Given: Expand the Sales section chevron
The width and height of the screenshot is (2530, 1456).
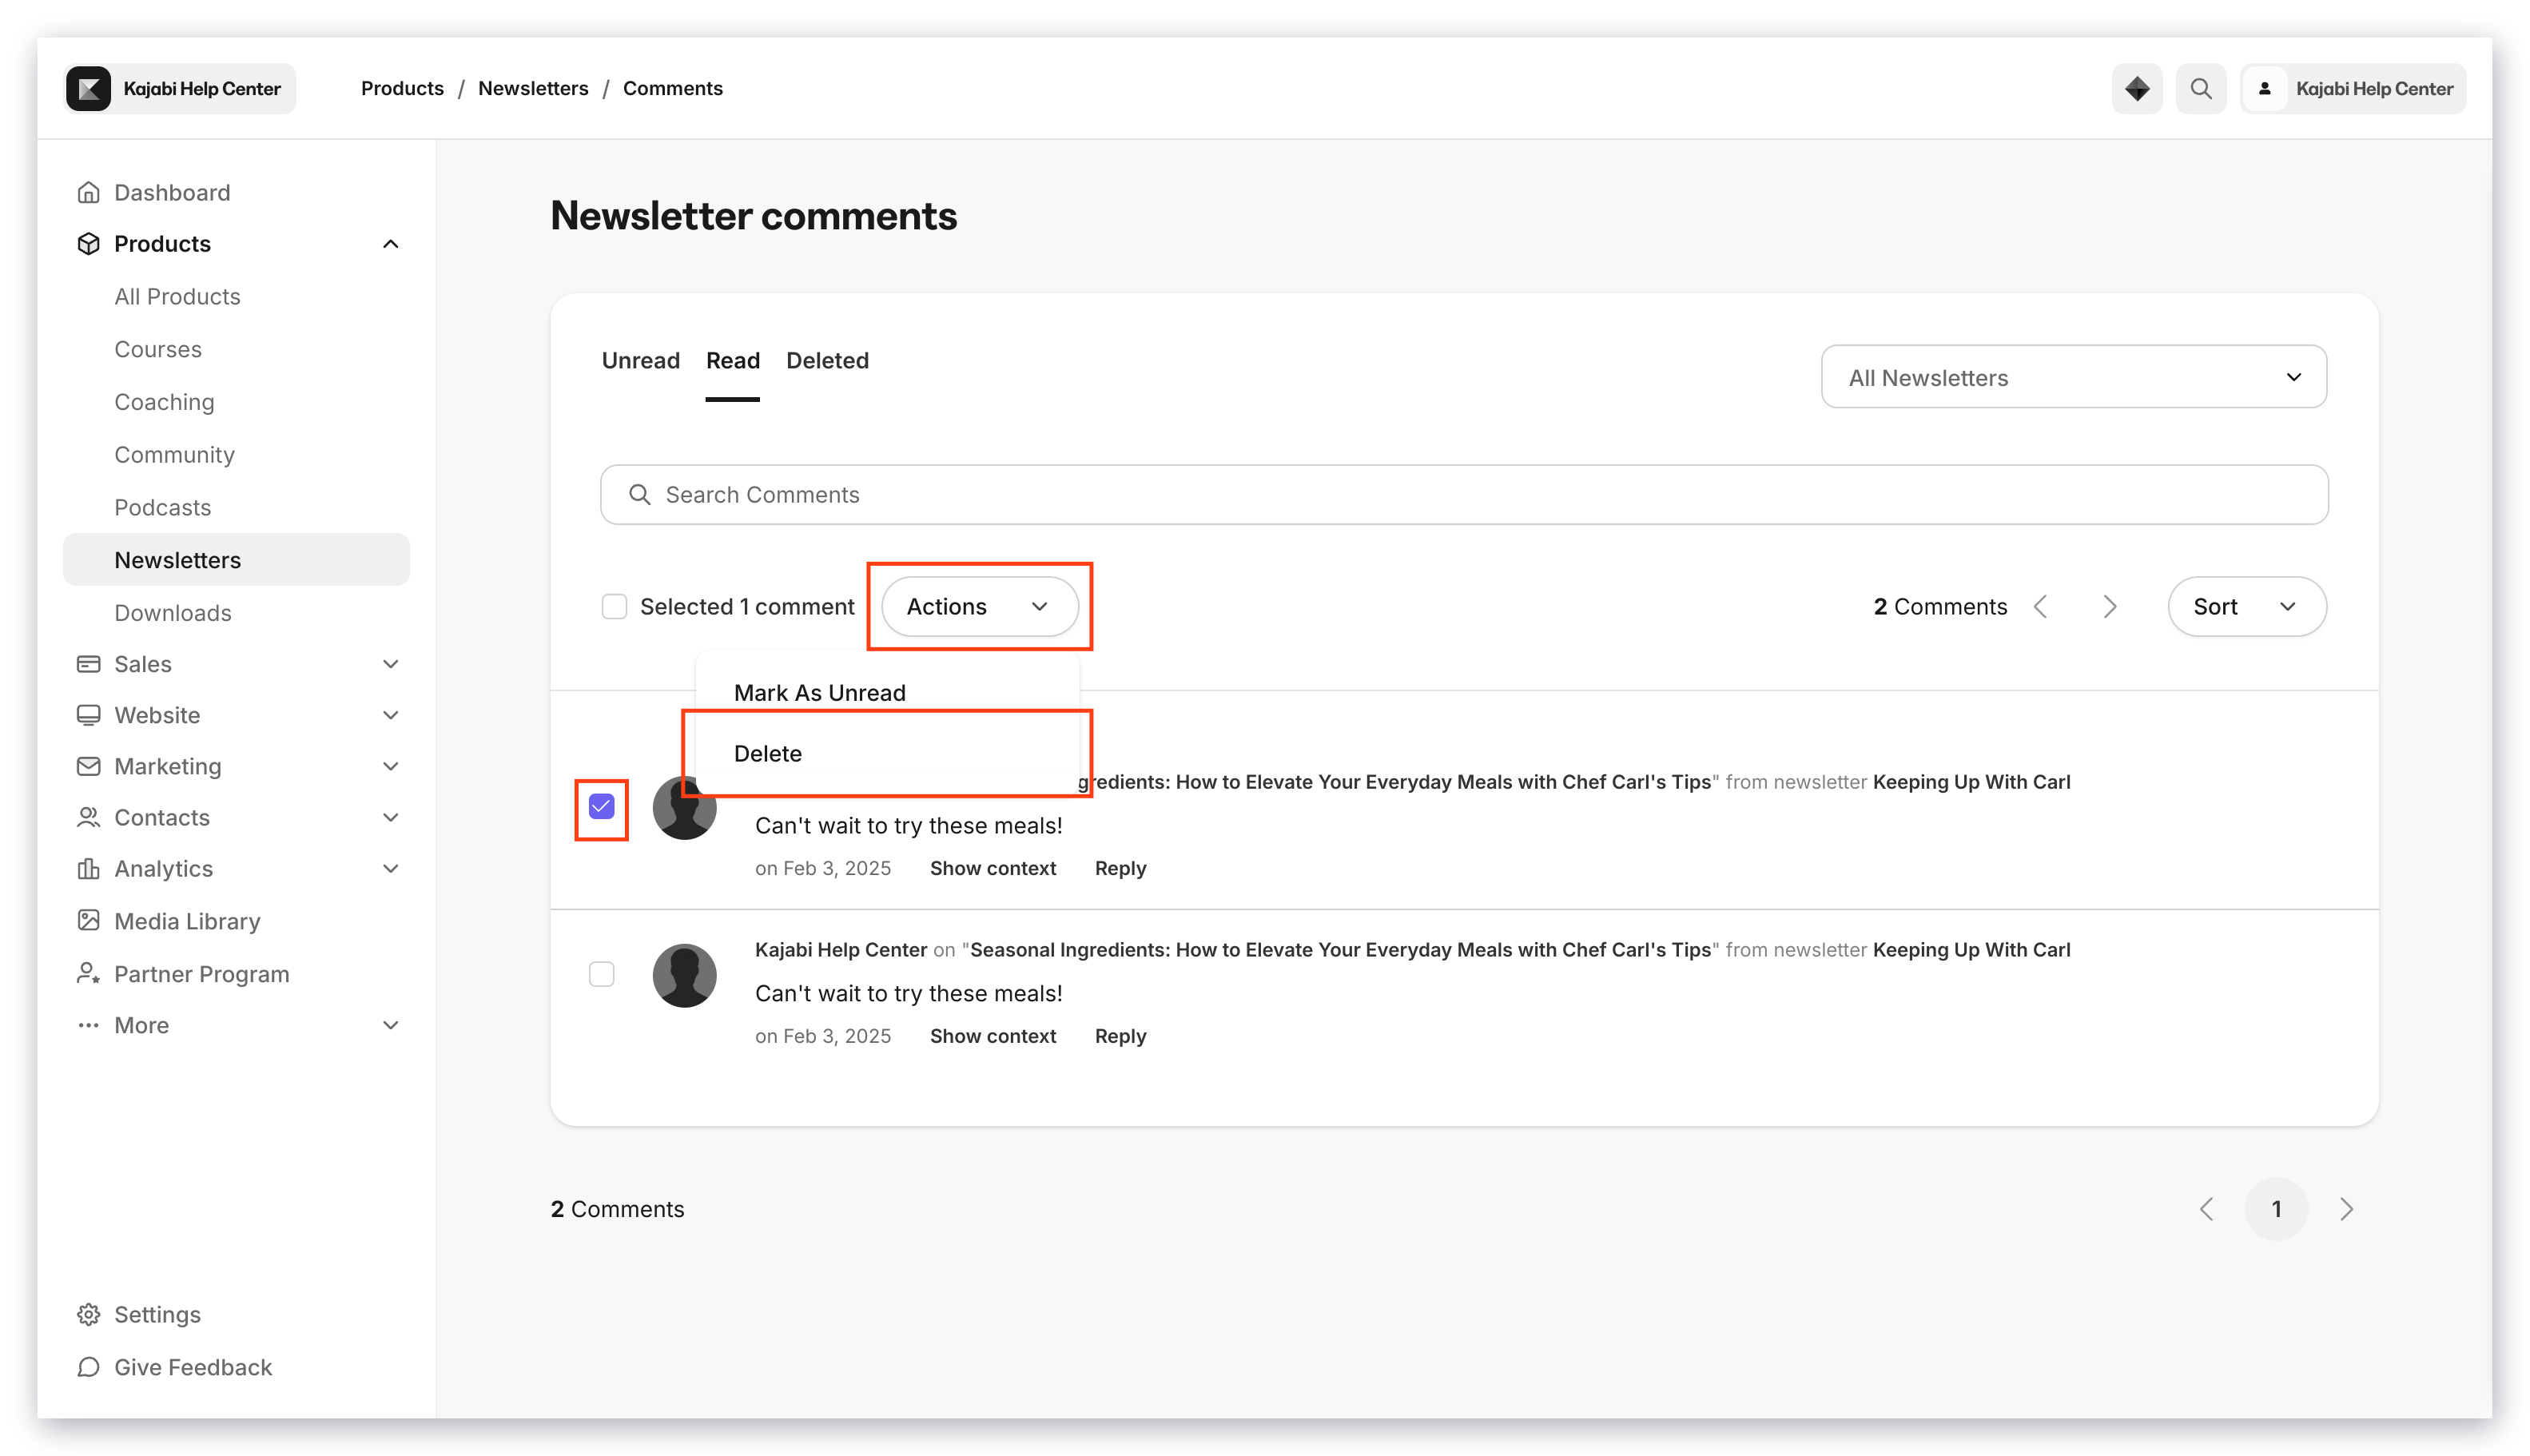Looking at the screenshot, I should tap(390, 663).
